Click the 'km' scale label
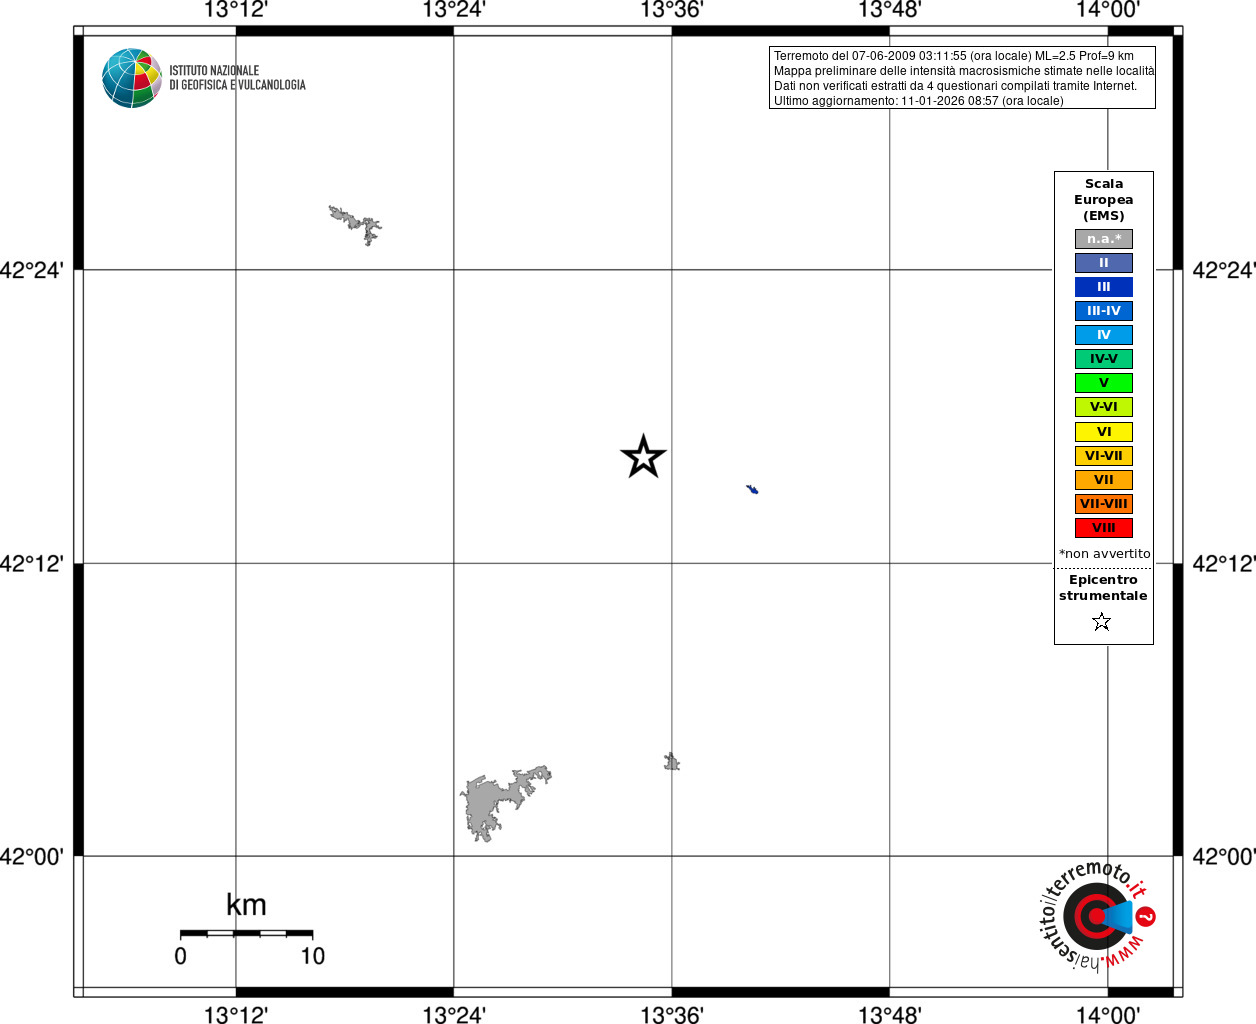This screenshot has height=1024, width=1256. tap(246, 905)
